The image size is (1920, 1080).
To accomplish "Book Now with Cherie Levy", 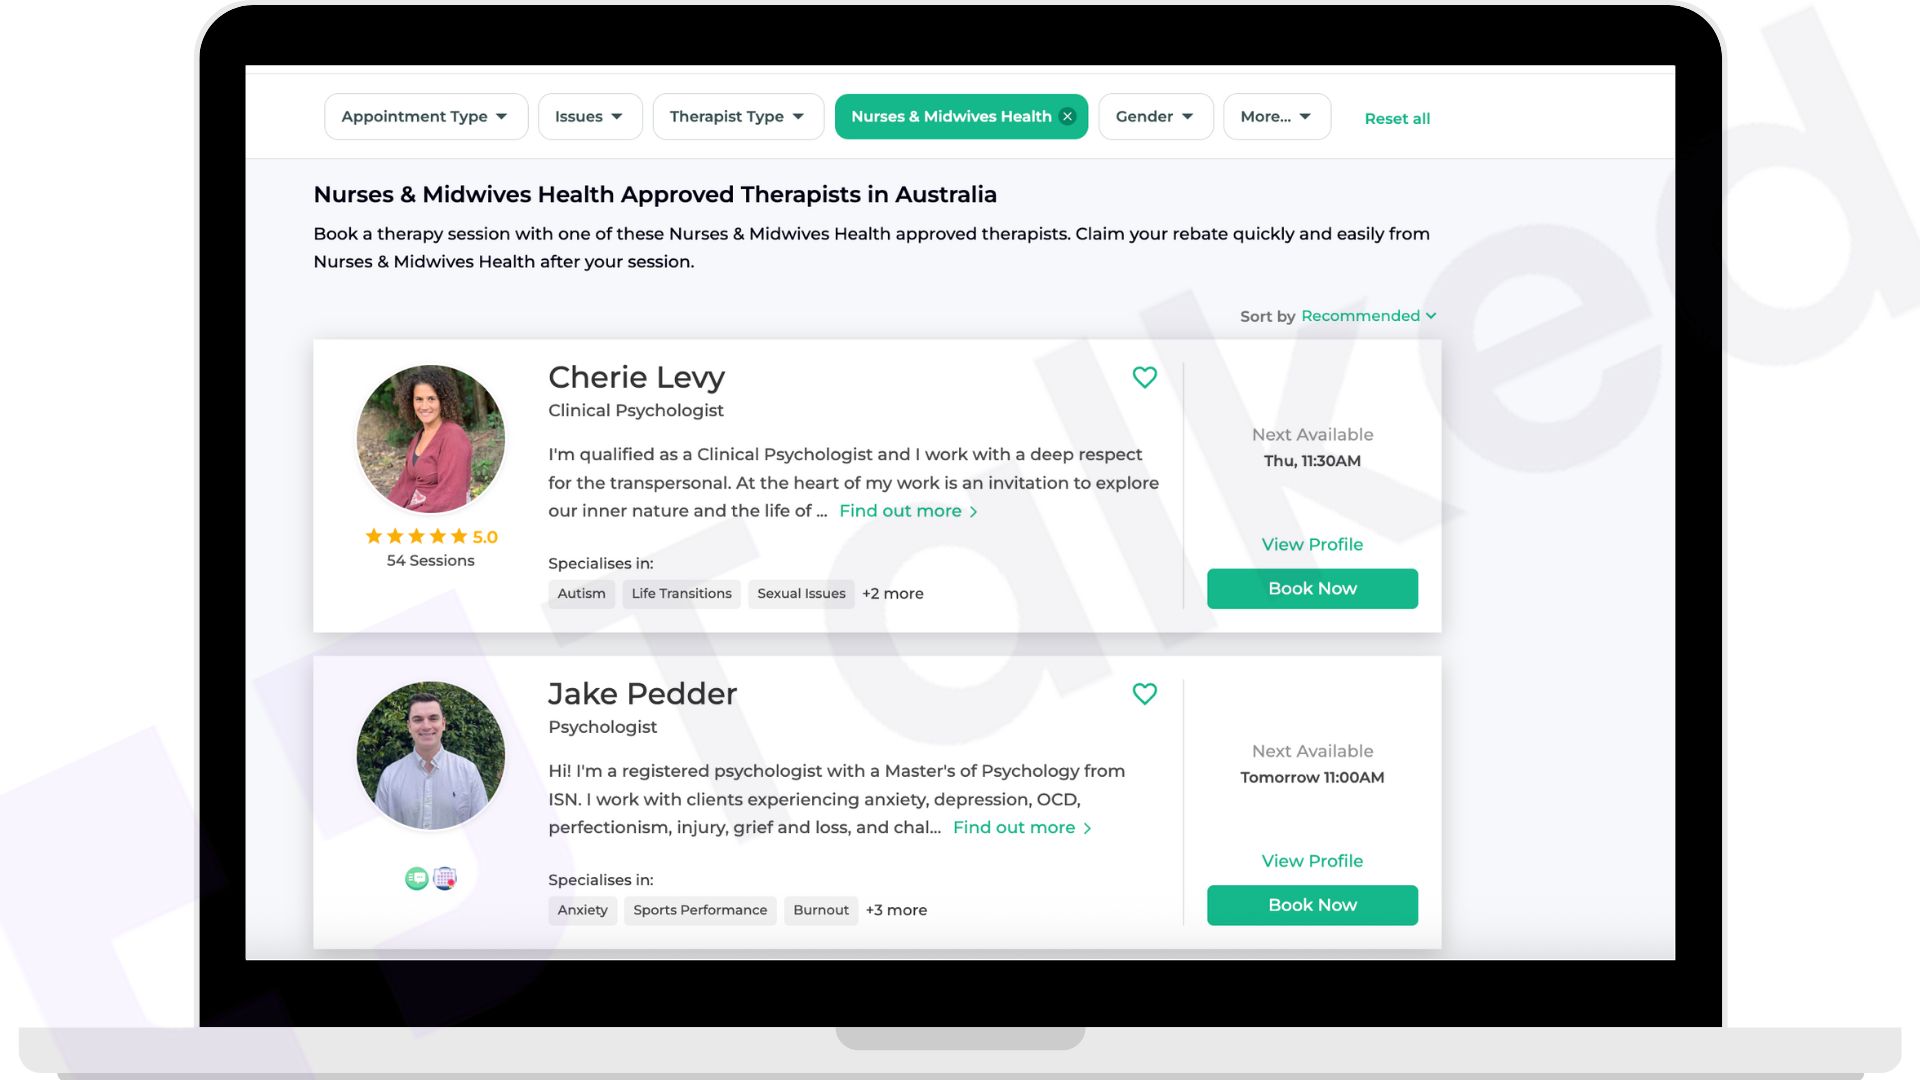I will [1312, 589].
